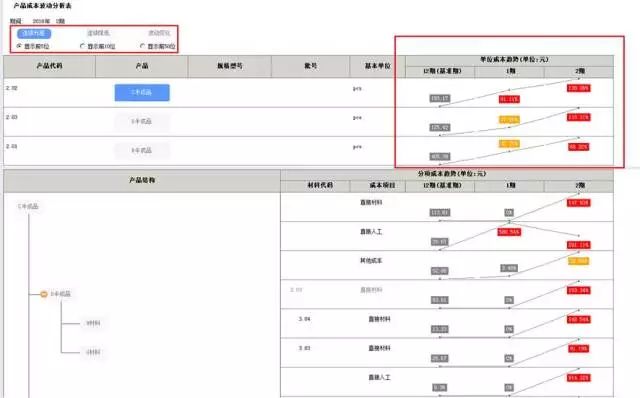Click the 材料代码 column header
640x398 pixels.
click(x=320, y=185)
